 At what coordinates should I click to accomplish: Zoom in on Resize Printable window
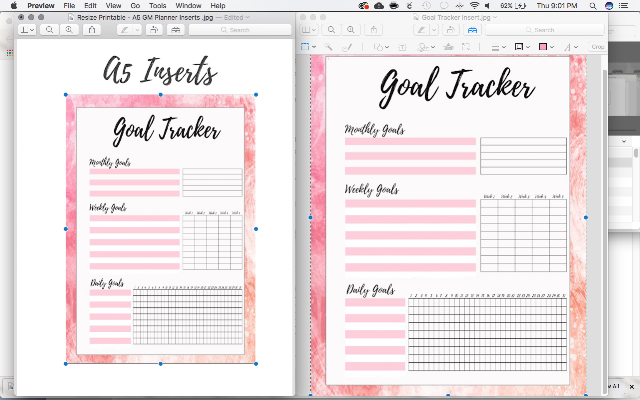(69, 30)
